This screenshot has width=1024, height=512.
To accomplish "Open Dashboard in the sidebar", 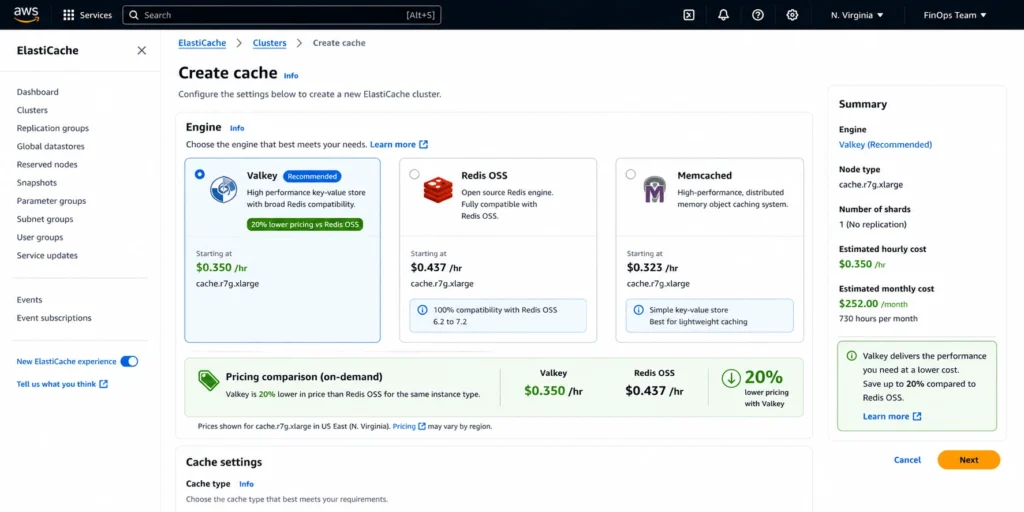I will click(x=38, y=92).
